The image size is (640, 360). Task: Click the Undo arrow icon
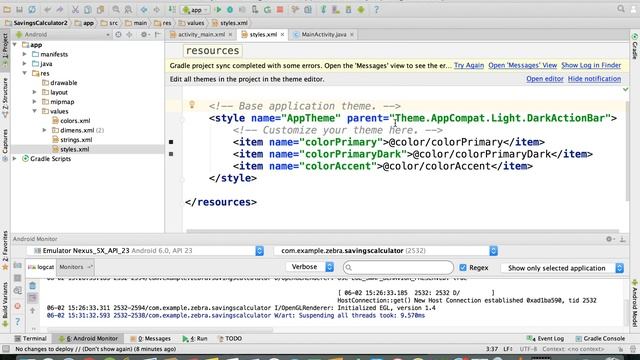click(x=48, y=9)
